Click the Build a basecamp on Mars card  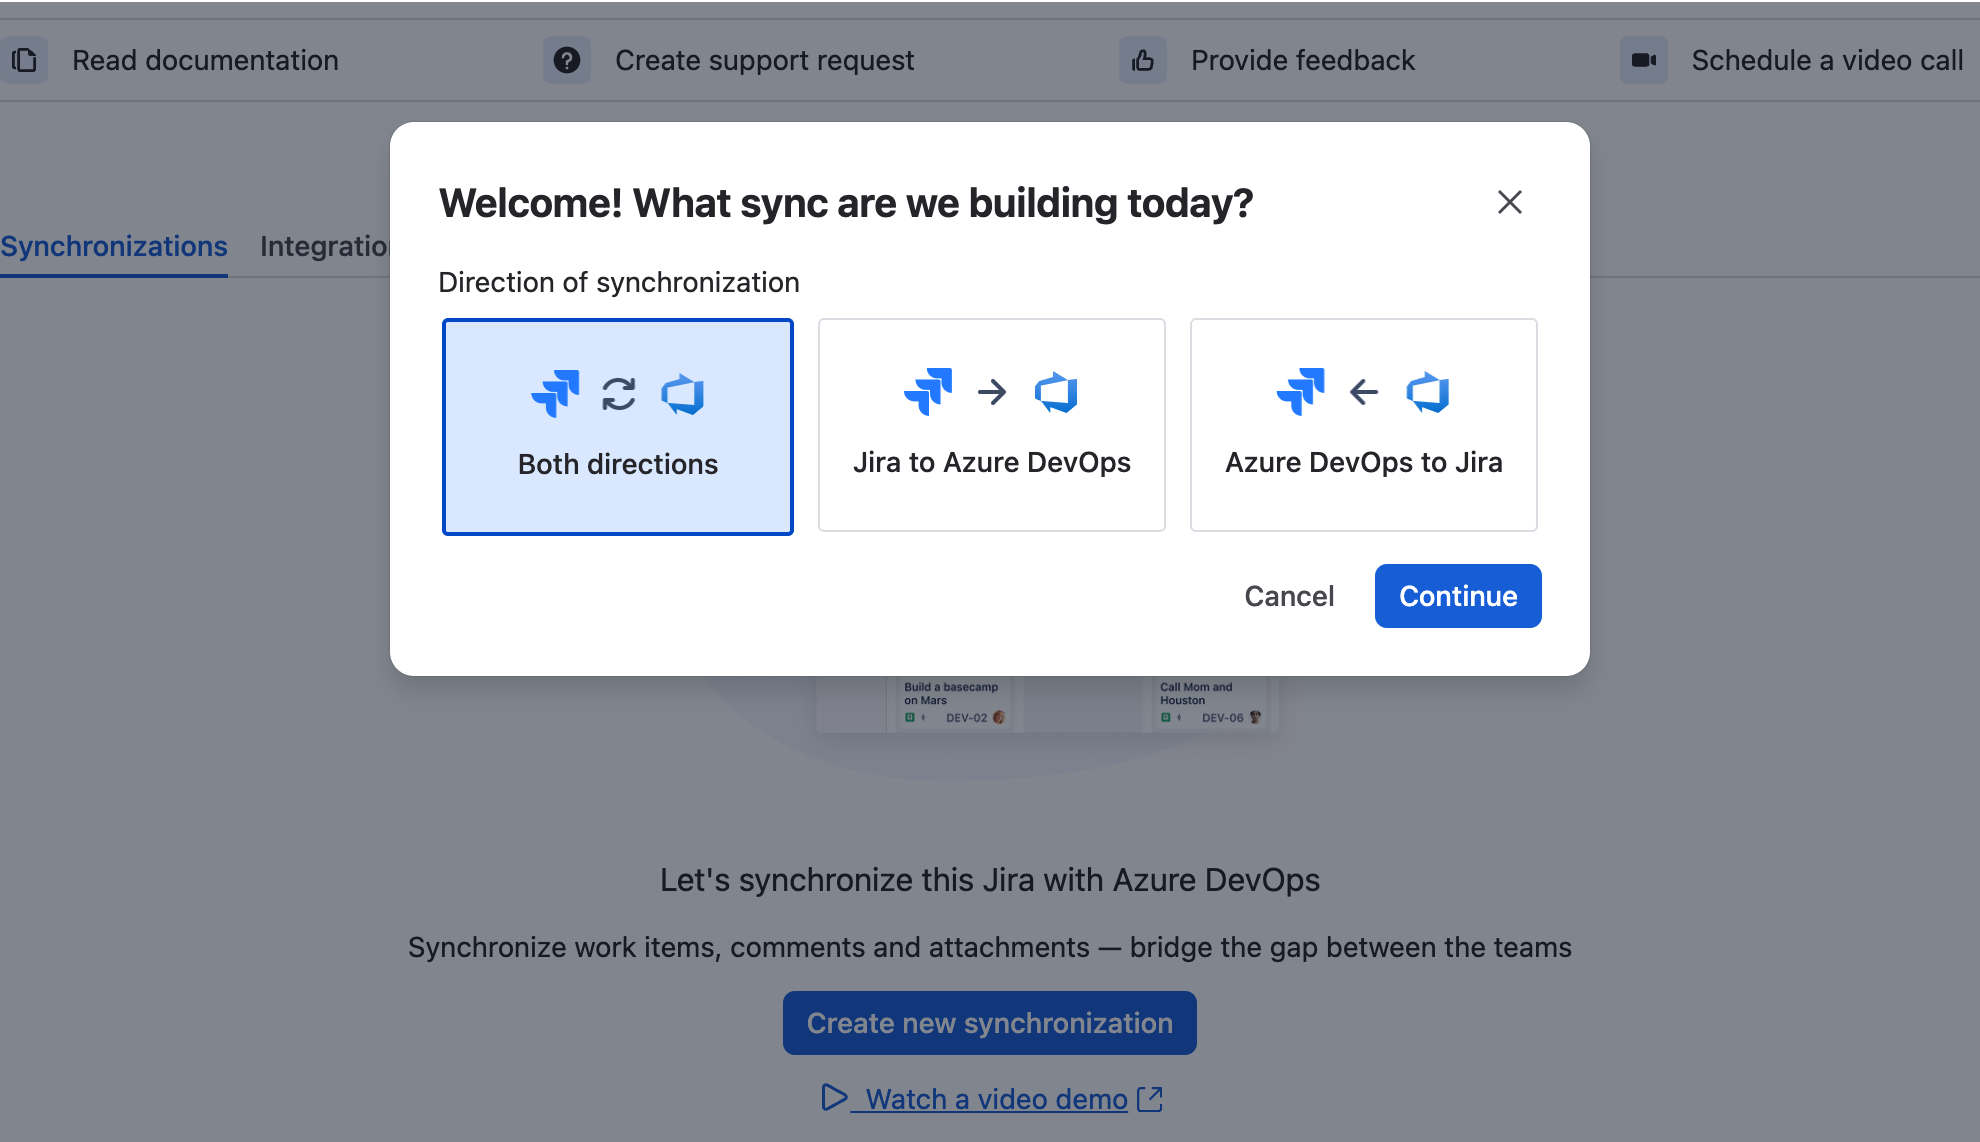(952, 702)
